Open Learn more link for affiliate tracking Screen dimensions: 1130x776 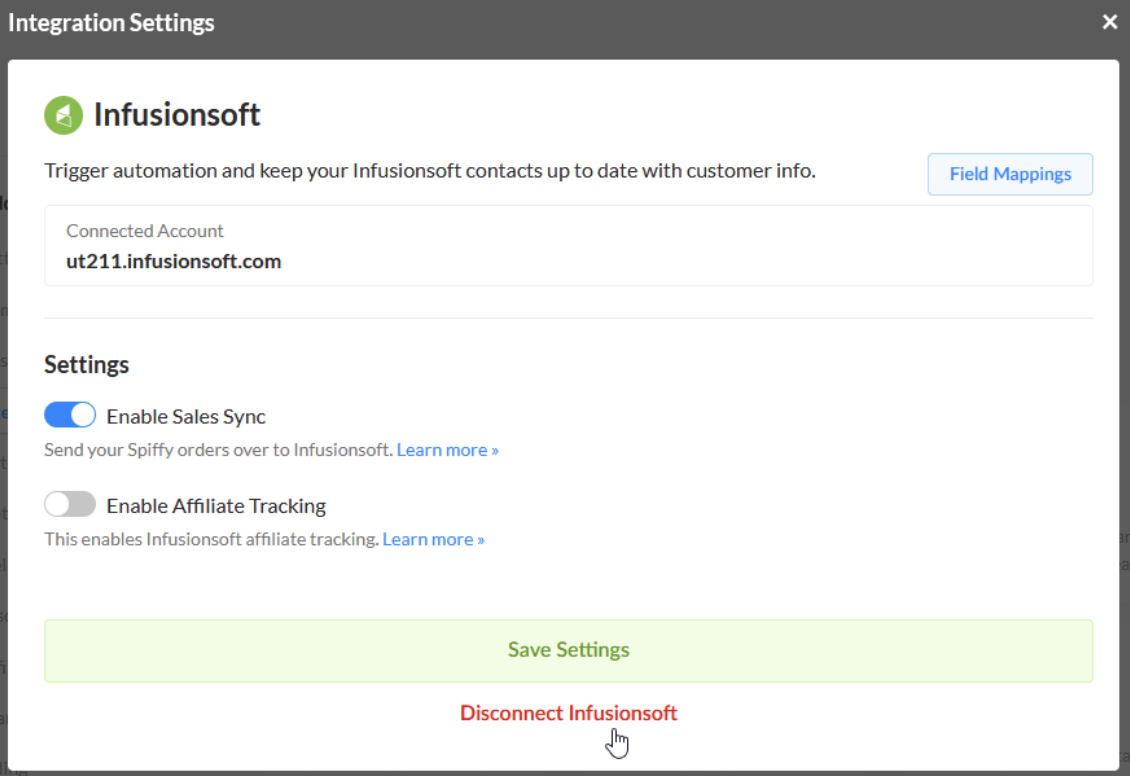coord(433,539)
